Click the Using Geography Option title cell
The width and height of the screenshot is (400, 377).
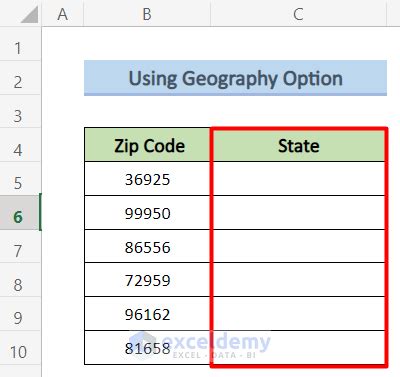(x=235, y=78)
